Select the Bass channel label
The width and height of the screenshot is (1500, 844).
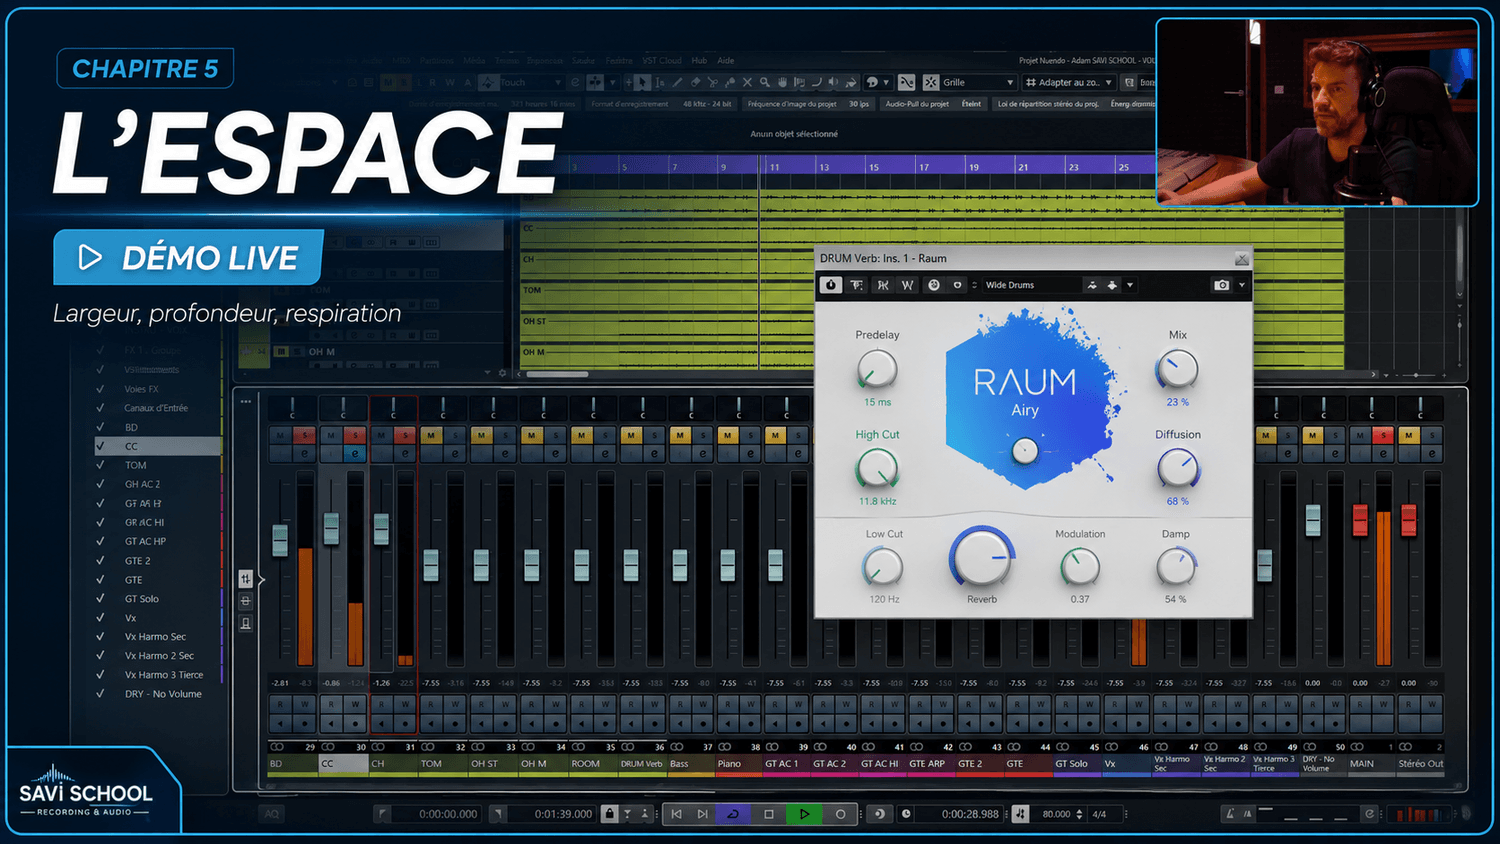click(690, 764)
